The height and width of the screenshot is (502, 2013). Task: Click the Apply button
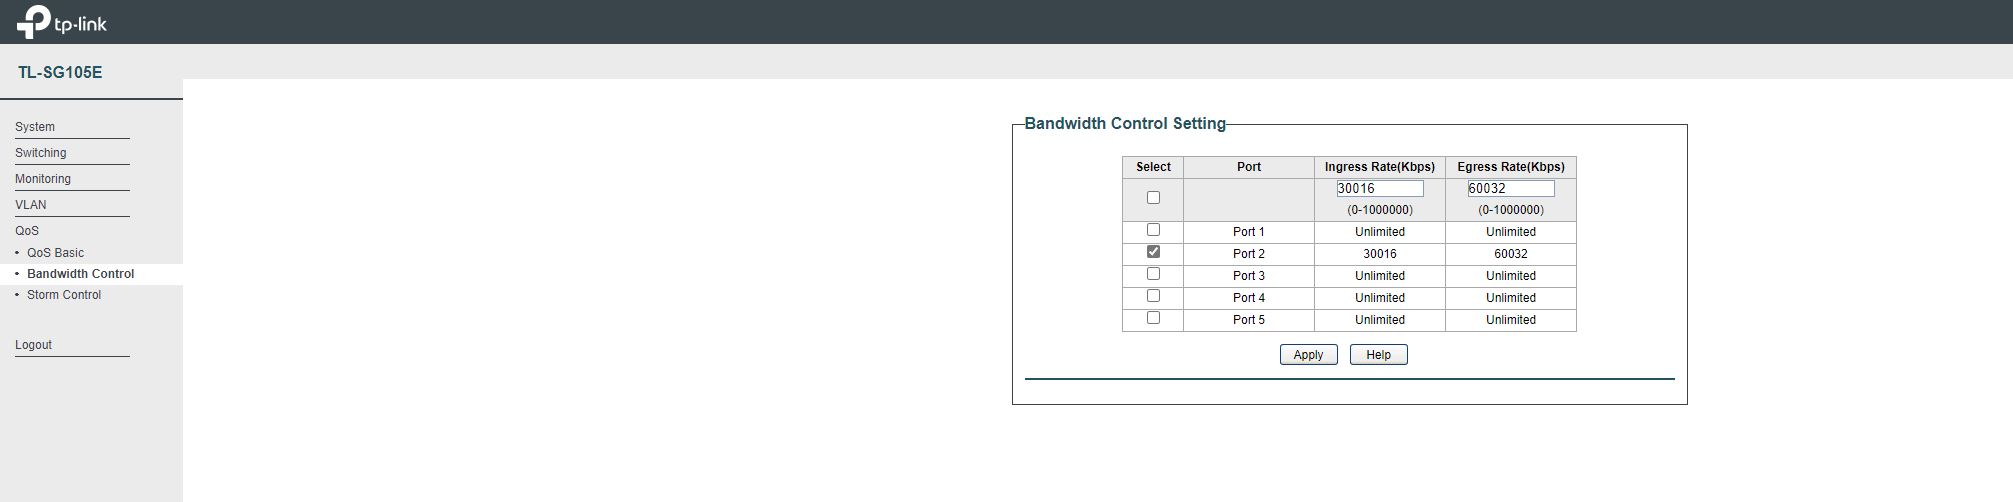tap(1308, 355)
